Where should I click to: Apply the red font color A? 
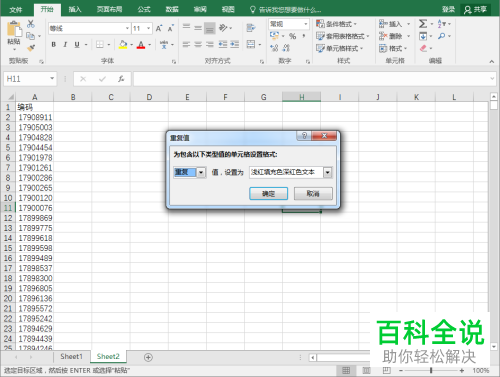[x=141, y=44]
